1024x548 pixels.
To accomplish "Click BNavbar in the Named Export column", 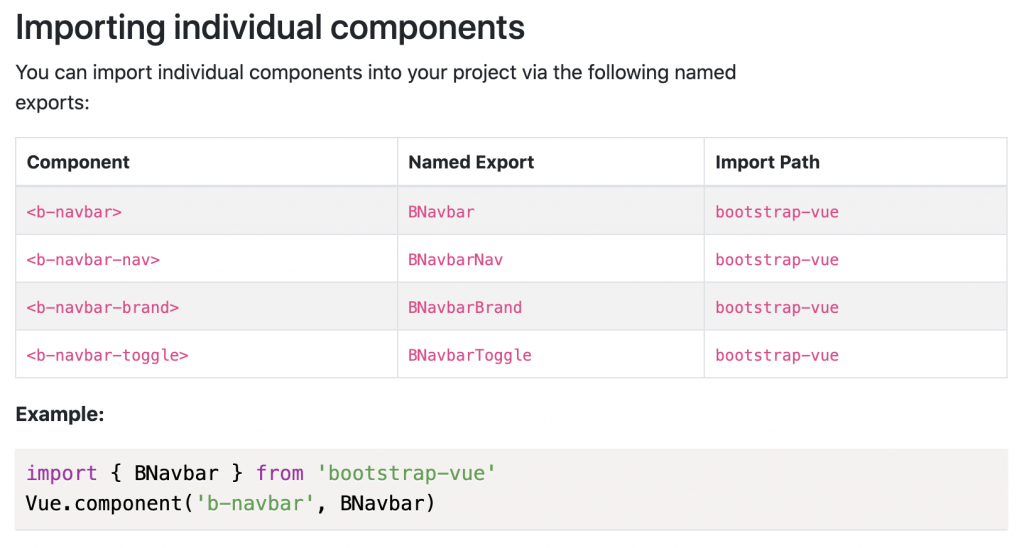I will coord(441,212).
